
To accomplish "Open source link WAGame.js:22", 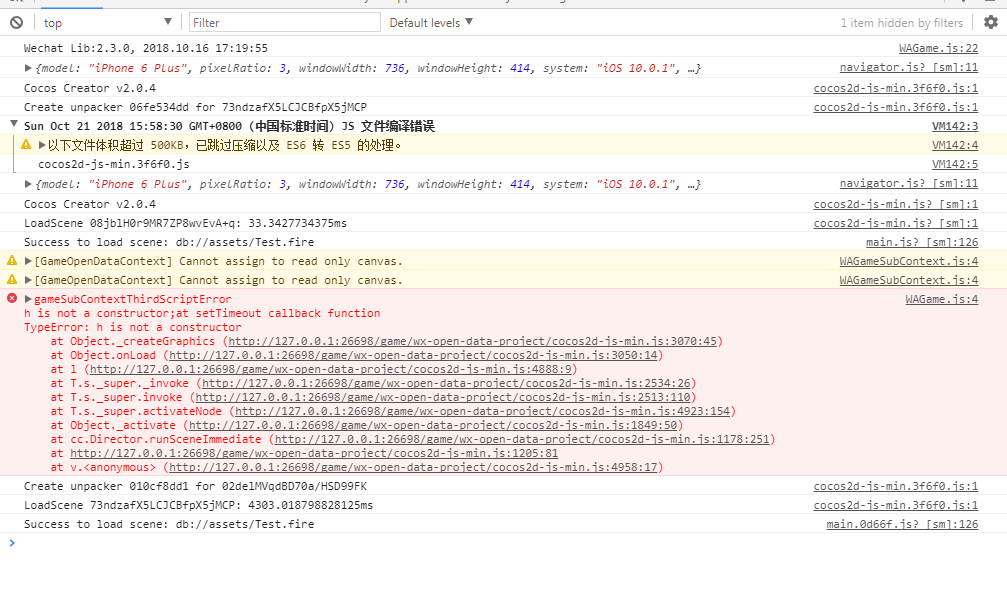I will point(938,48).
